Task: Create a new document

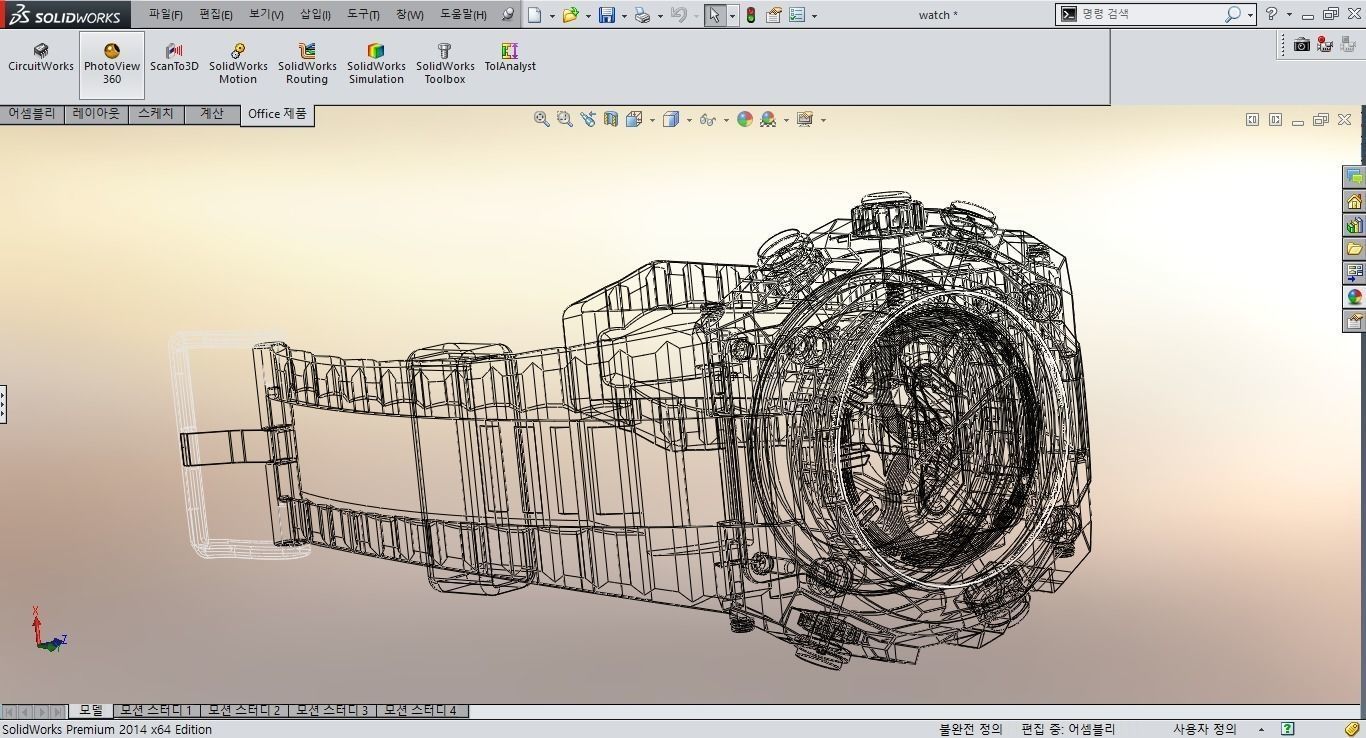Action: click(x=535, y=15)
